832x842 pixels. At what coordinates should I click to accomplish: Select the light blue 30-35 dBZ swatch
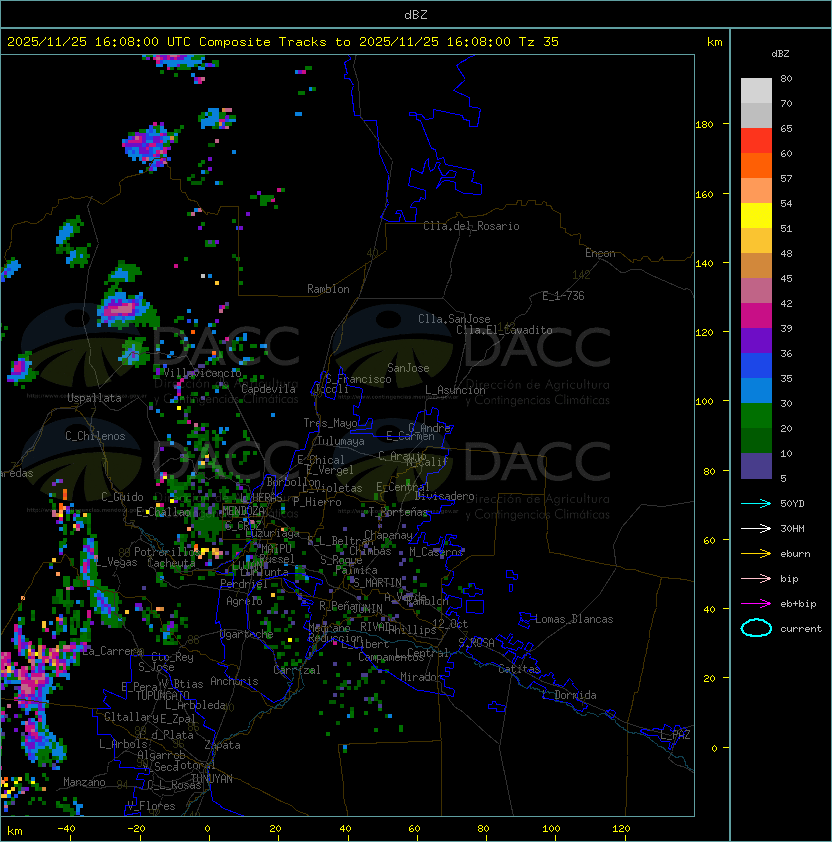coord(756,390)
